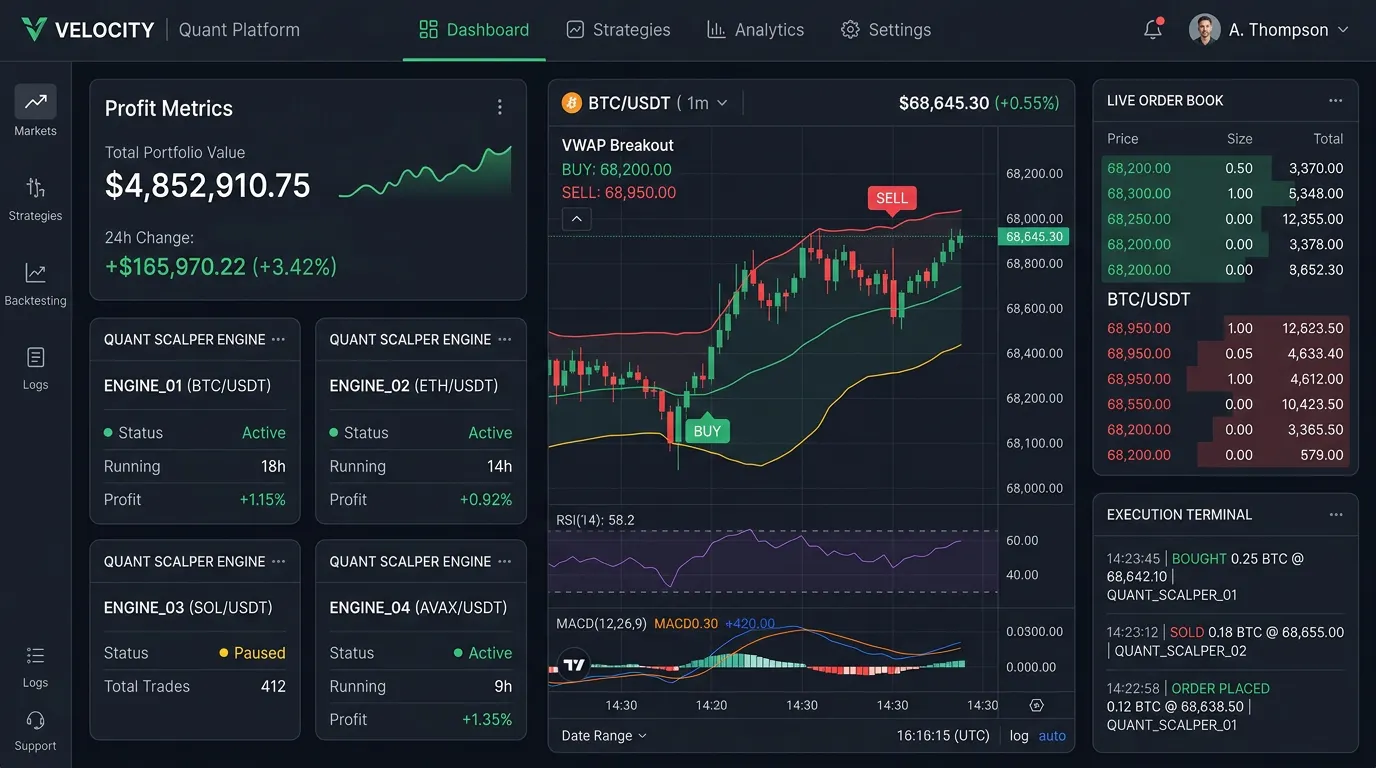Open Strategies in the top navigation
Image resolution: width=1376 pixels, height=768 pixels.
pos(618,30)
